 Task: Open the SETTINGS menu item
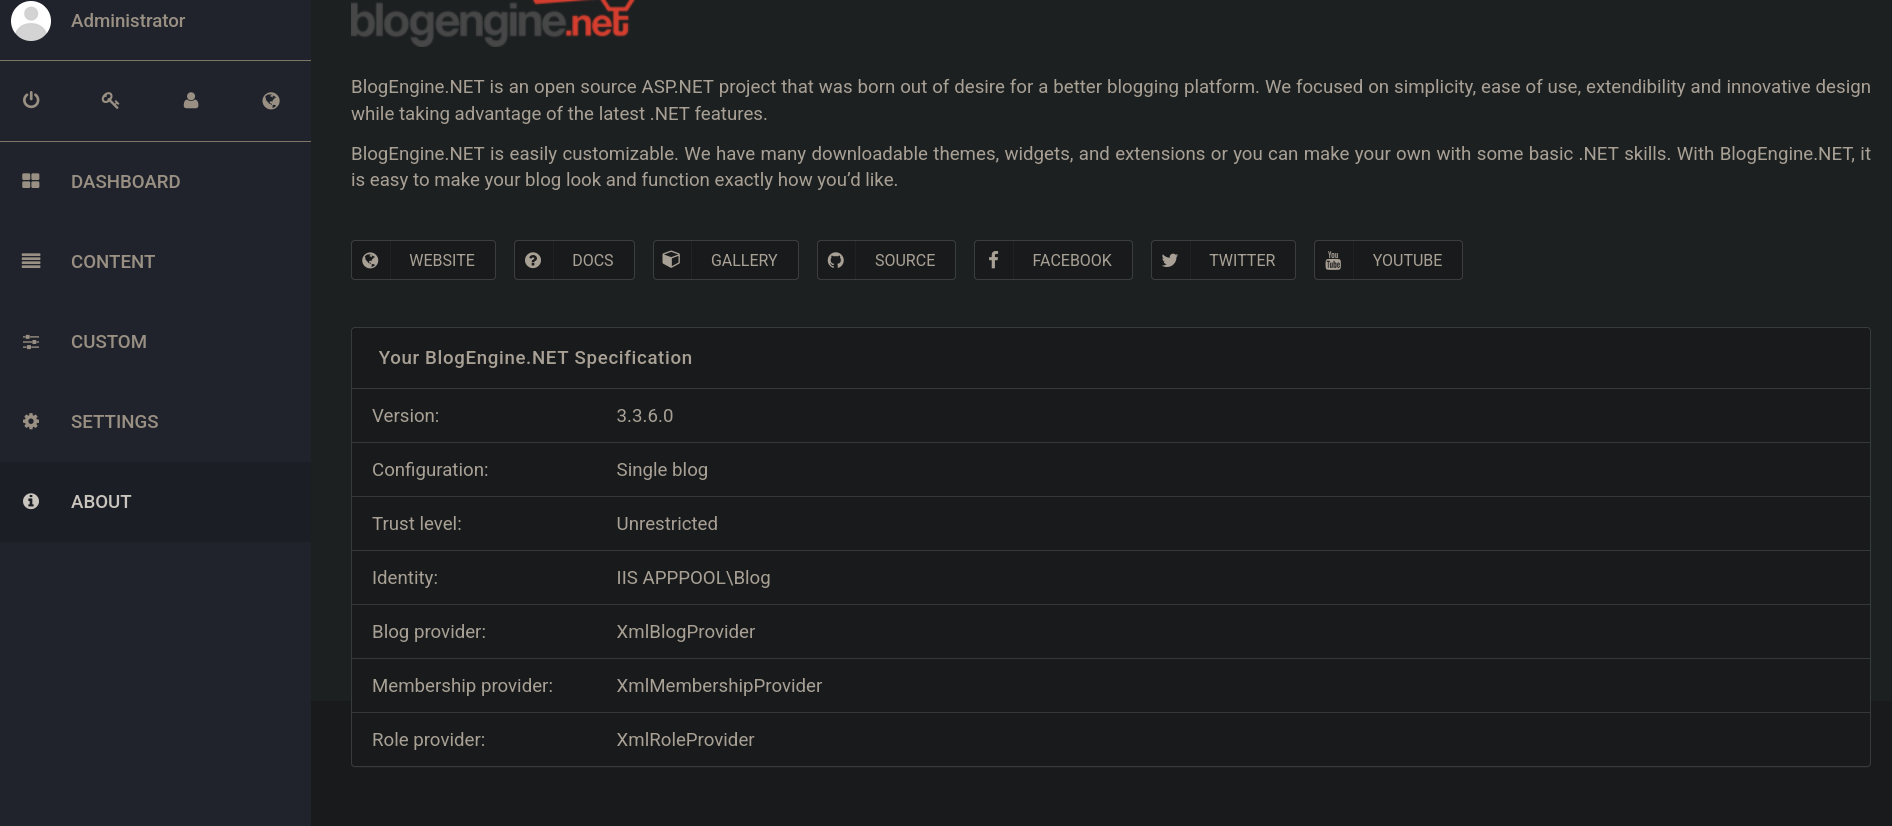(x=155, y=421)
